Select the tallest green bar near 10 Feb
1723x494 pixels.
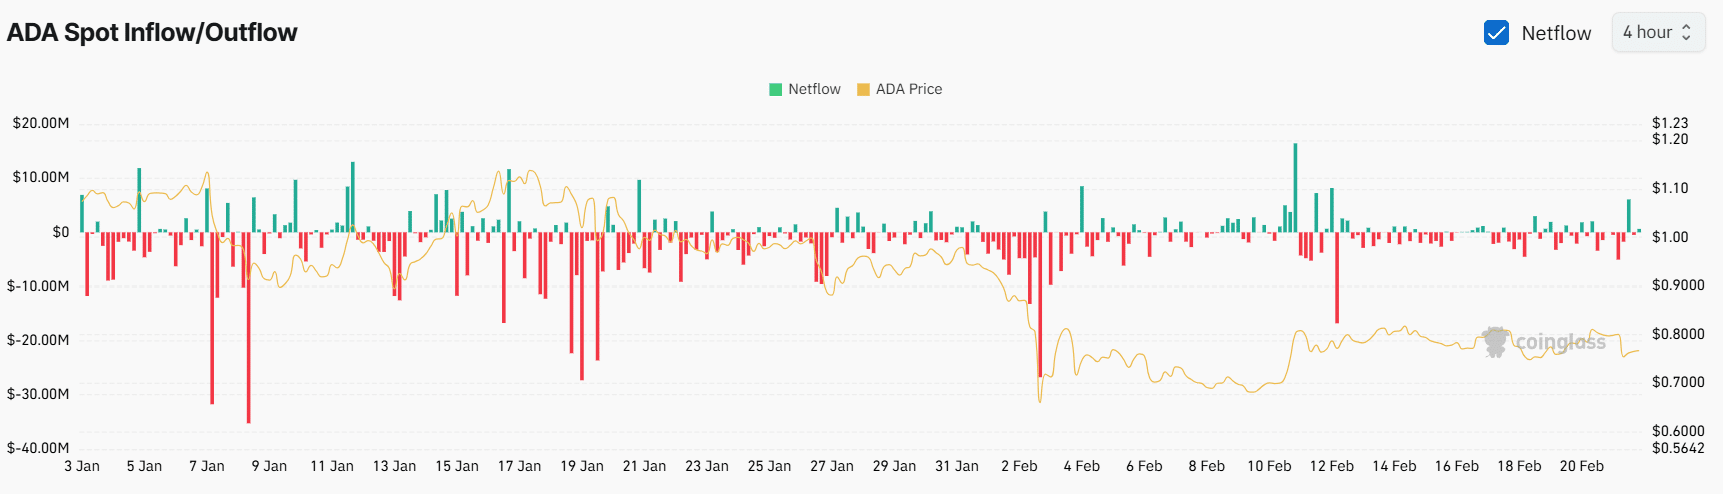[x=1295, y=188]
